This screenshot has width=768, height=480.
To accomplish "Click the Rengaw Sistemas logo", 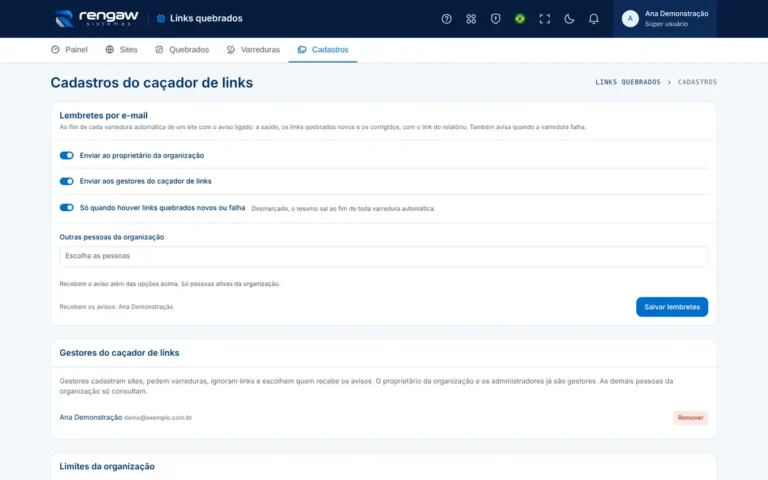I will click(96, 19).
